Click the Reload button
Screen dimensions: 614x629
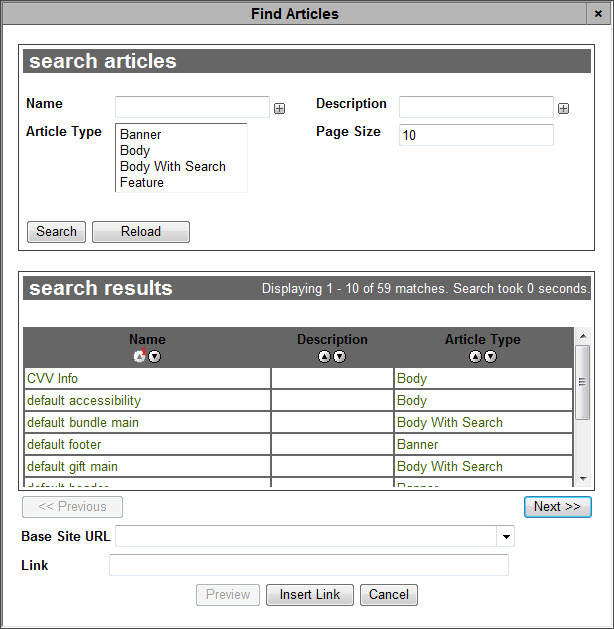point(141,232)
